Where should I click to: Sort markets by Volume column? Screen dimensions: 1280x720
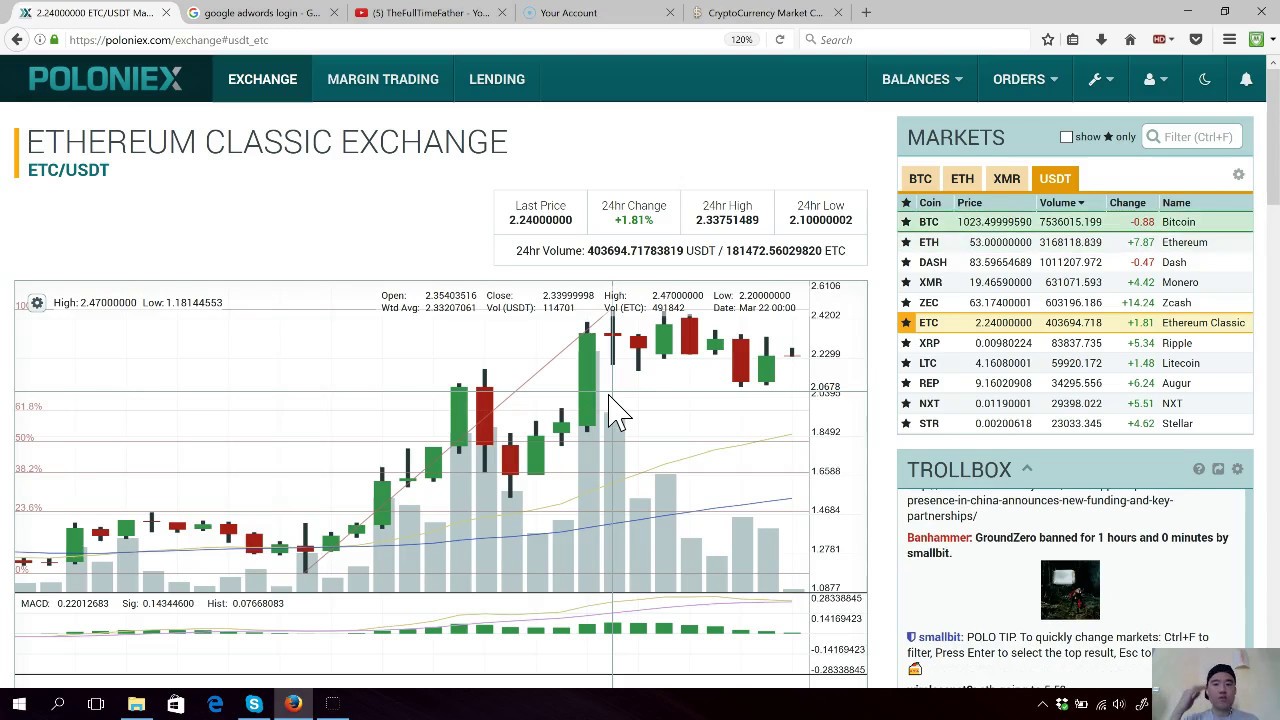1061,203
